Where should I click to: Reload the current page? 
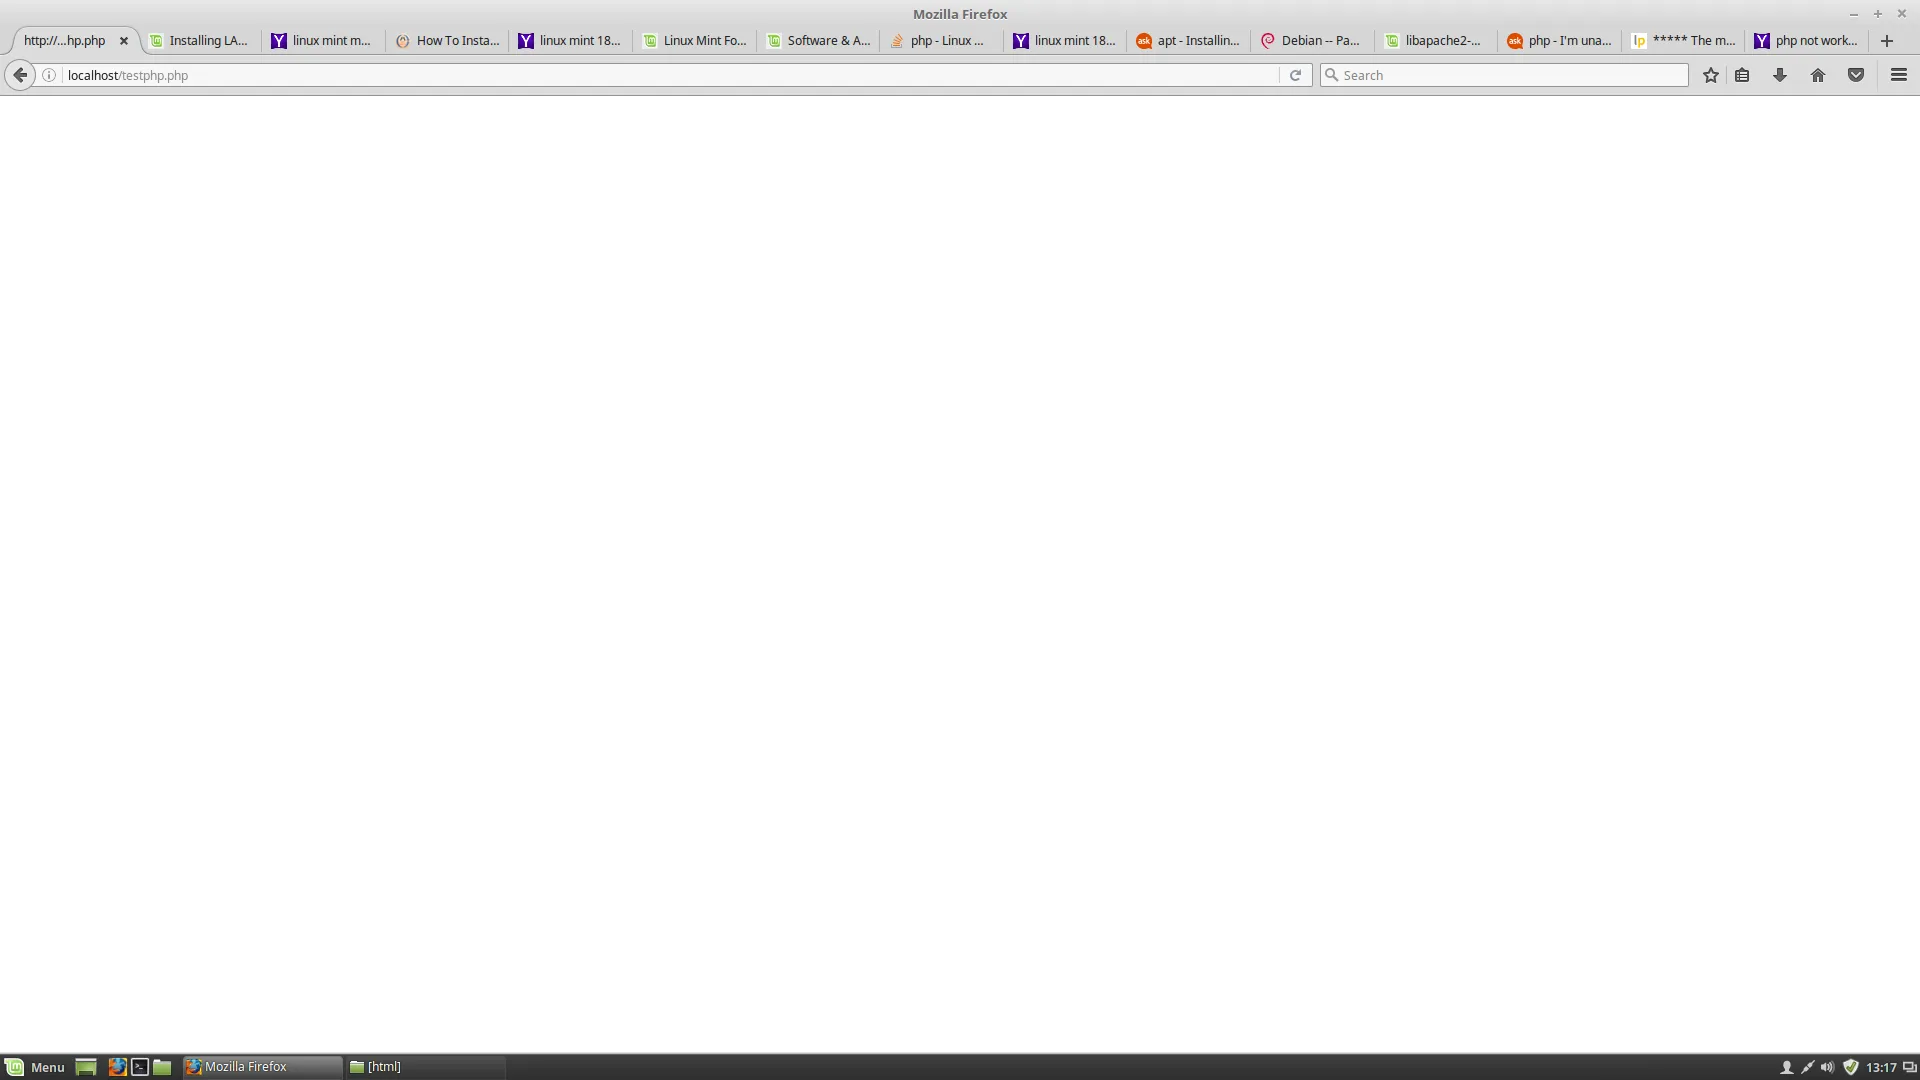pos(1295,75)
